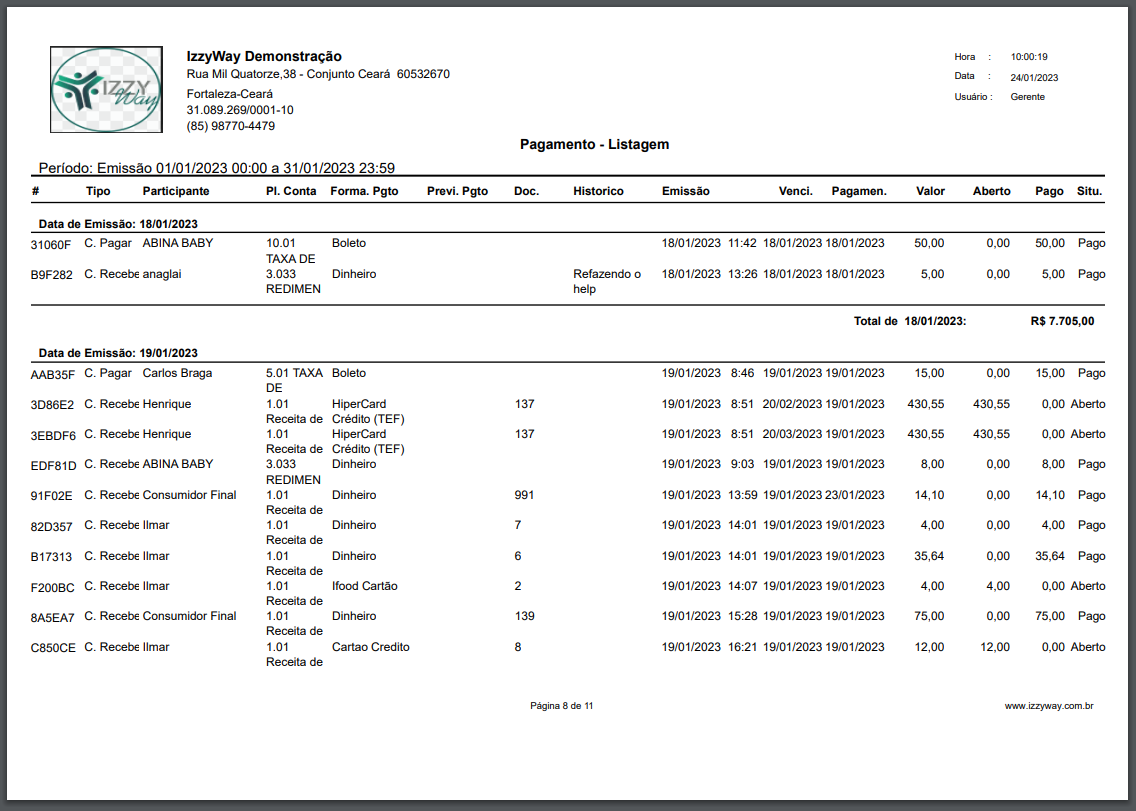Click the 'Gerente' user name
The width and height of the screenshot is (1136, 811).
pos(1027,96)
